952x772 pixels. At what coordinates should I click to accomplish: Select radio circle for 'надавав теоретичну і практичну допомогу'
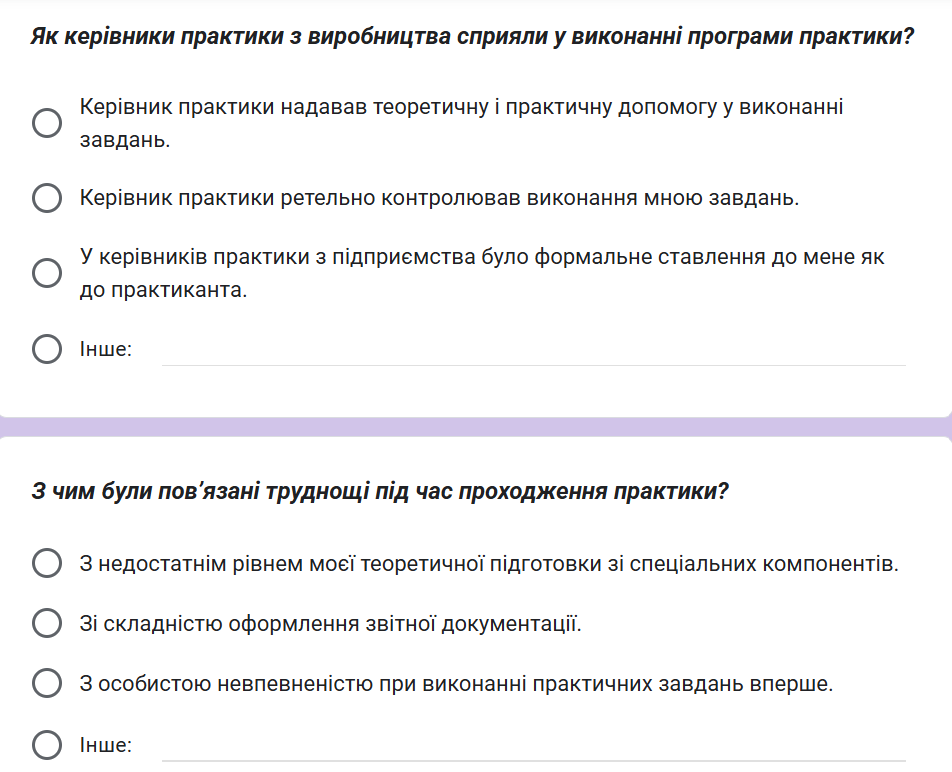(x=47, y=123)
